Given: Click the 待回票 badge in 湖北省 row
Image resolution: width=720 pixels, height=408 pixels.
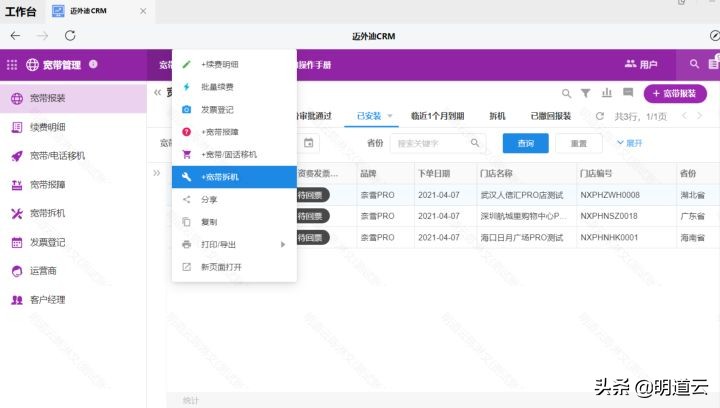Looking at the screenshot, I should [312, 195].
